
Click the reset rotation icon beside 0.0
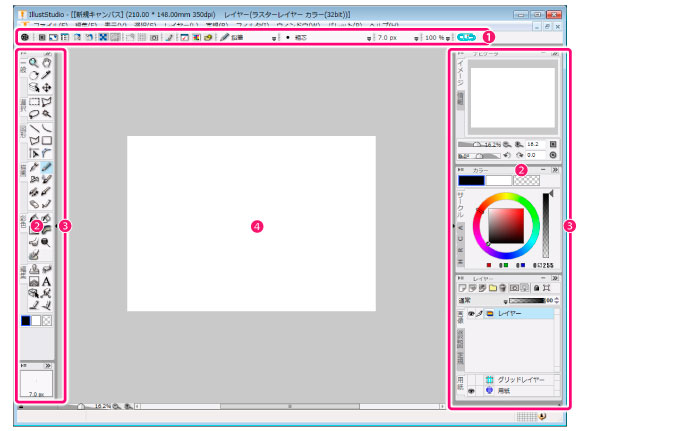tap(553, 155)
